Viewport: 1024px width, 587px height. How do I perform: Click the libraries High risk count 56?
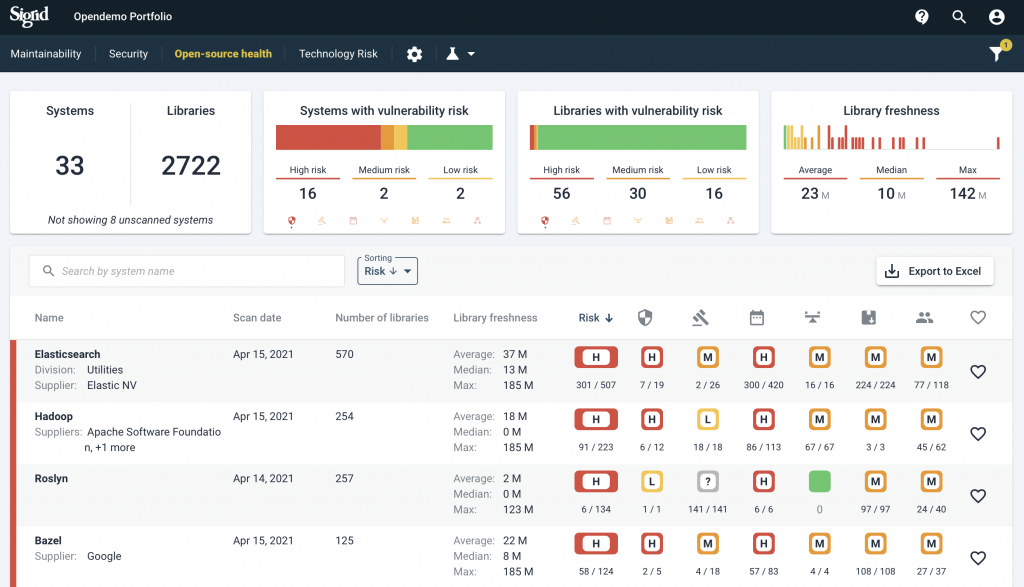pos(561,193)
